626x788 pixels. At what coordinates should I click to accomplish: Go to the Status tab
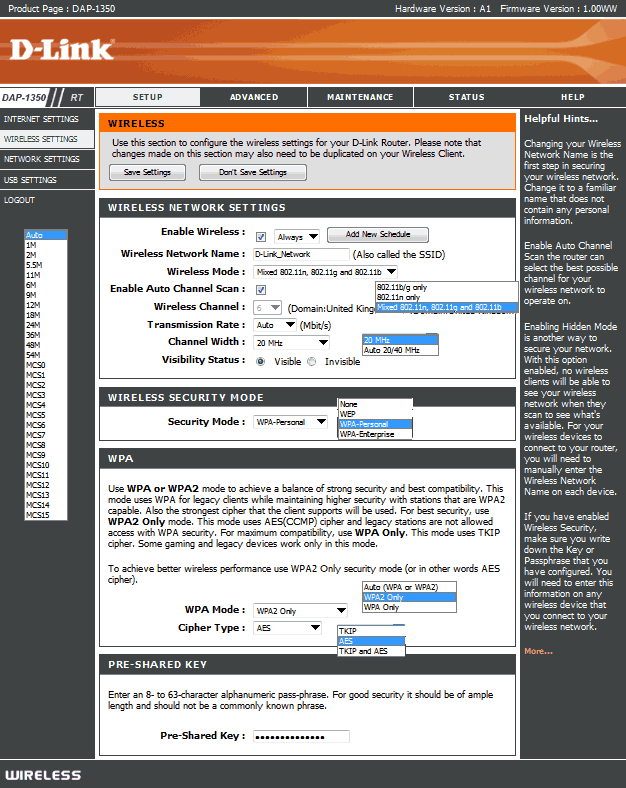click(x=466, y=97)
